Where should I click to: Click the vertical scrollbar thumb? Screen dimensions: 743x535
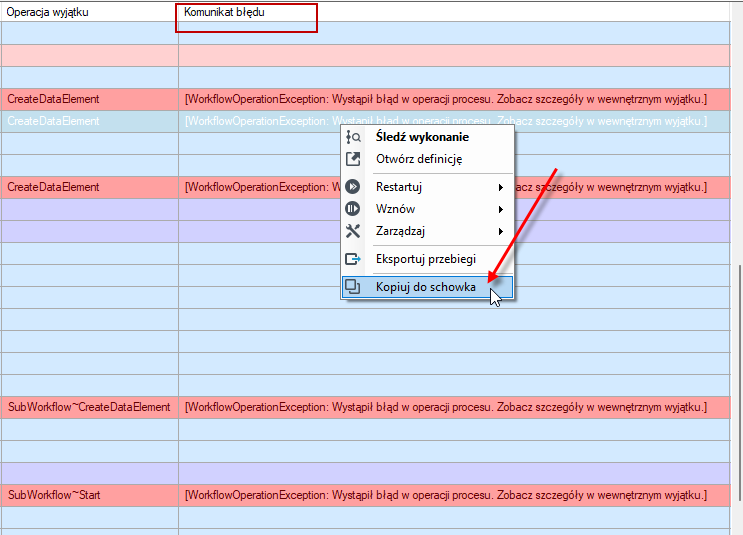[x=740, y=382]
